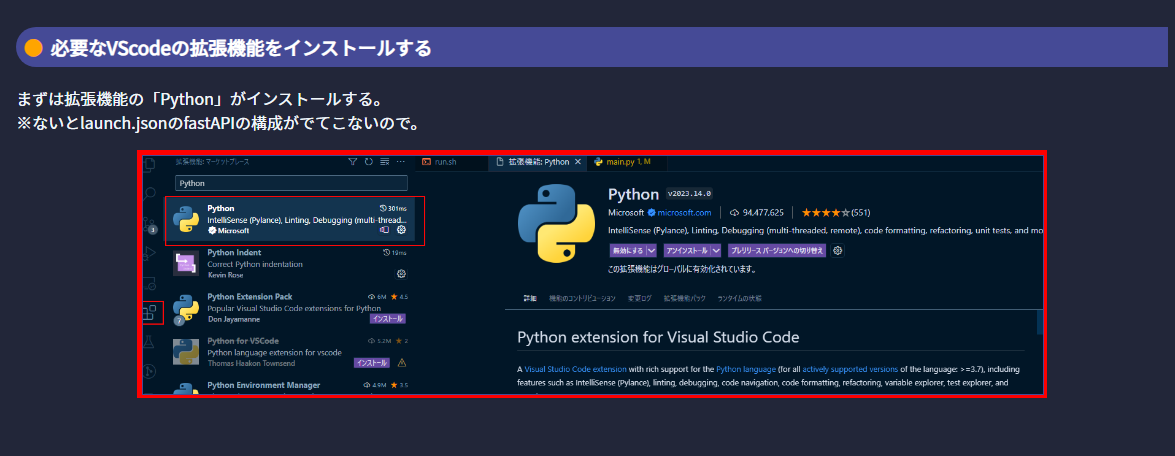Switch to the 拡張機能: Python tab
1175x456 pixels.
pyautogui.click(x=539, y=162)
